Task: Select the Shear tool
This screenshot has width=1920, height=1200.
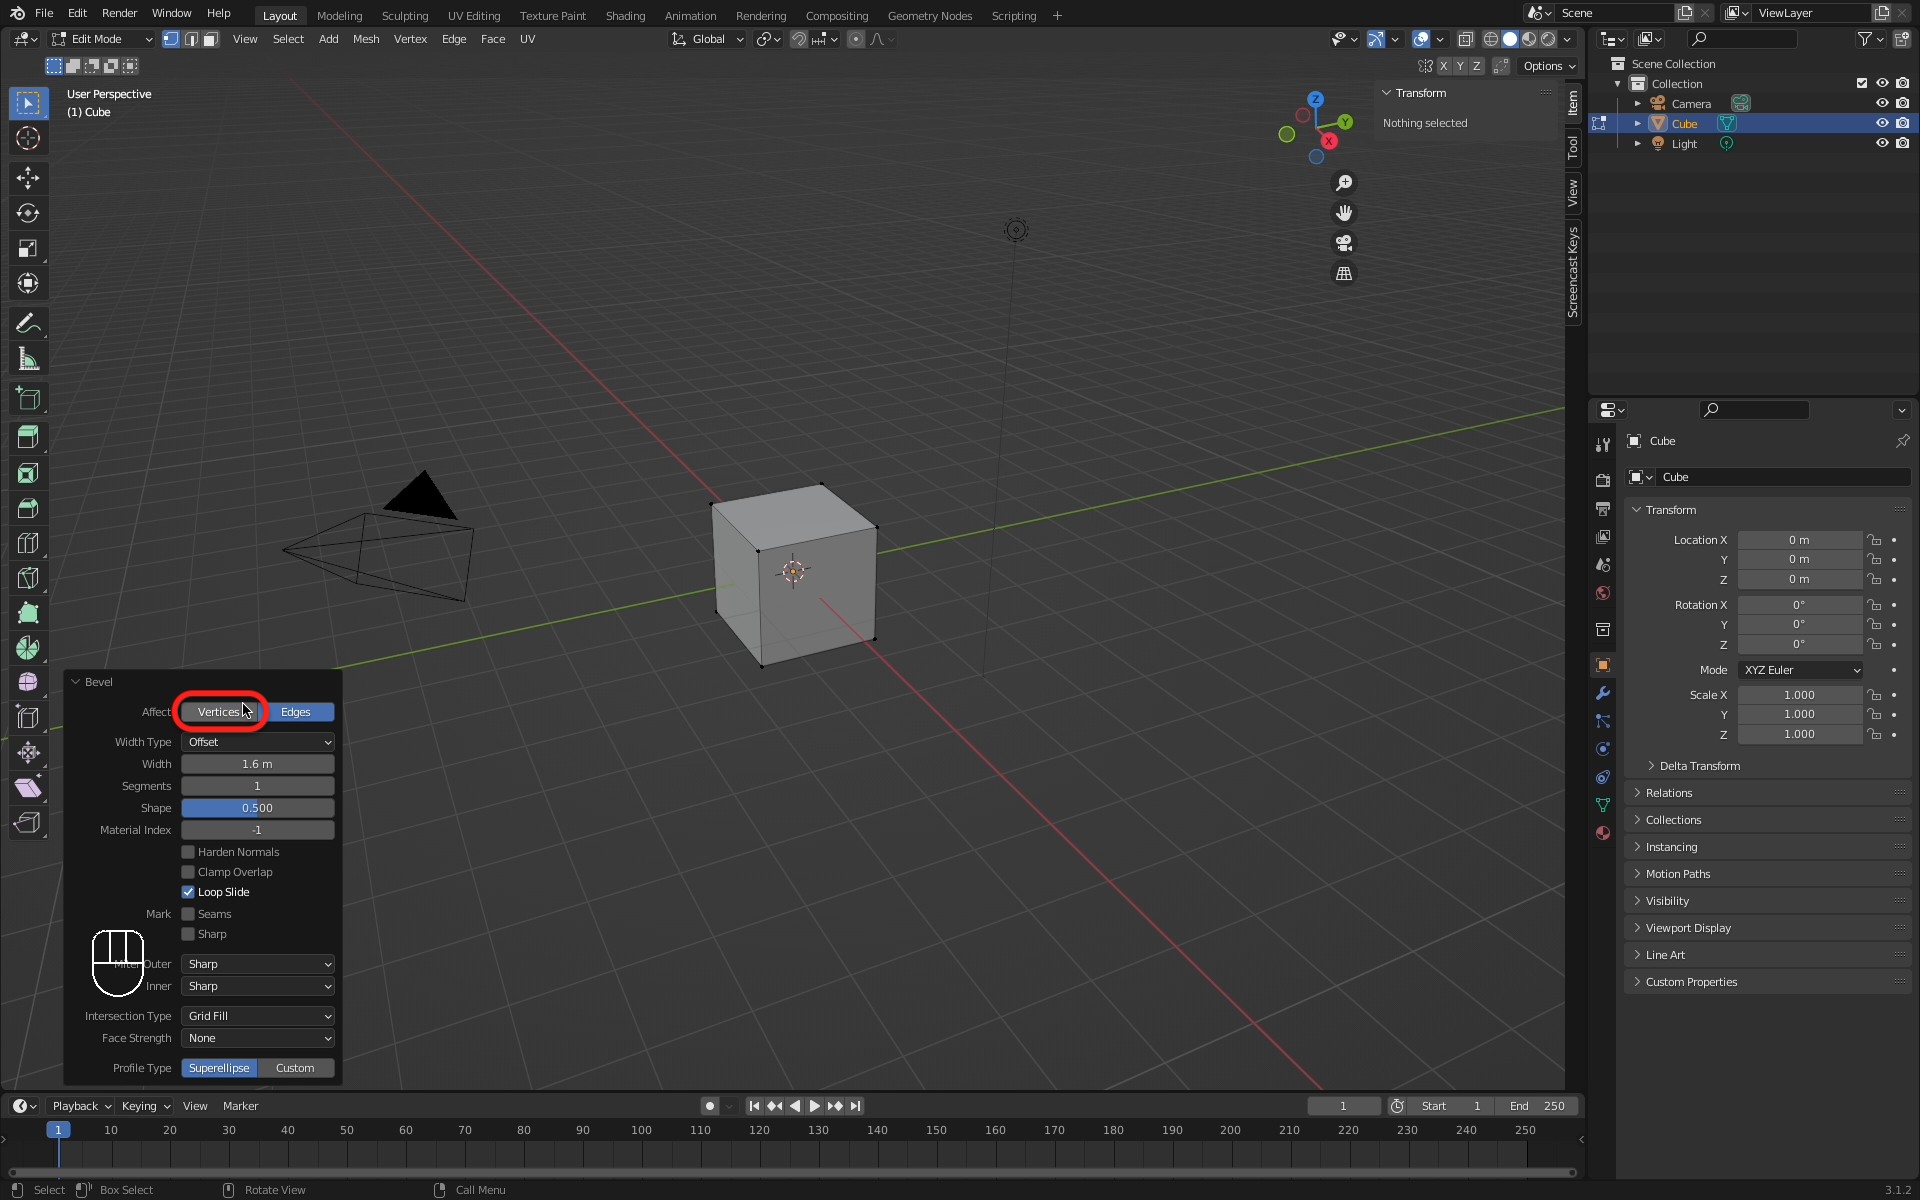Action: tap(28, 788)
